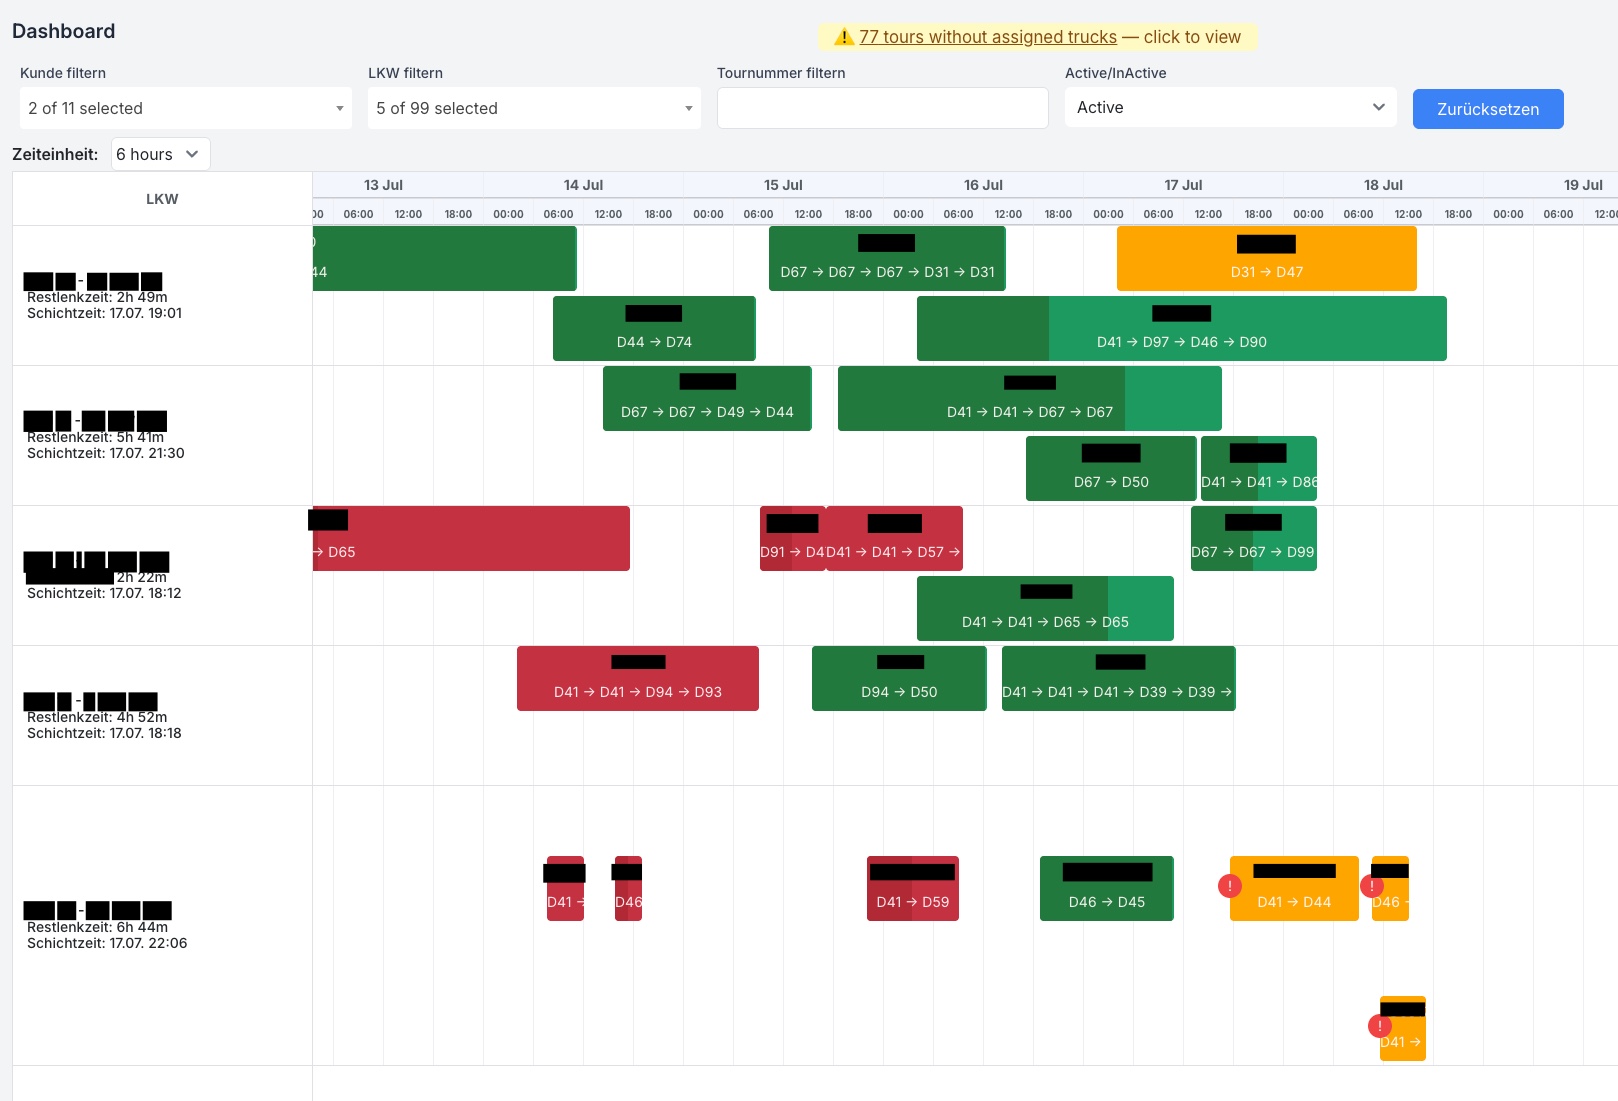Select the 16 Jul date header
The width and height of the screenshot is (1618, 1101).
tap(984, 185)
